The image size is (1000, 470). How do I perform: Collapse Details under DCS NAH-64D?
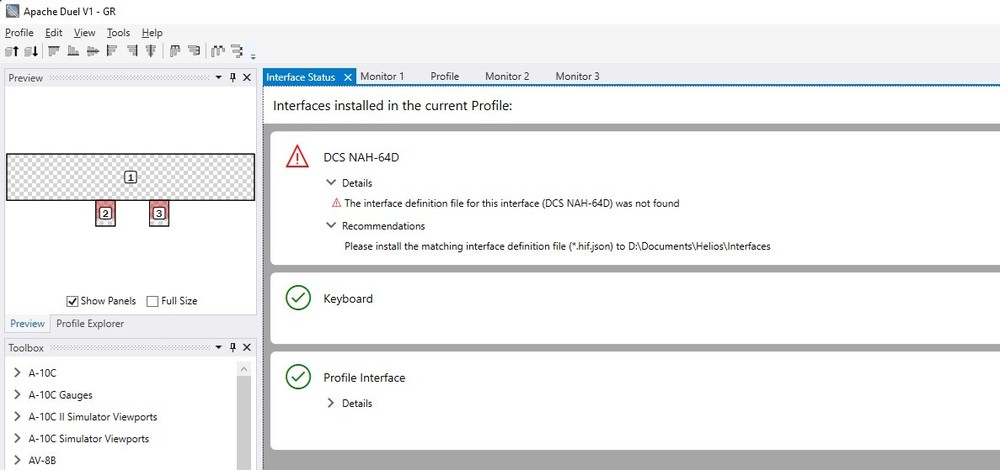[332, 183]
